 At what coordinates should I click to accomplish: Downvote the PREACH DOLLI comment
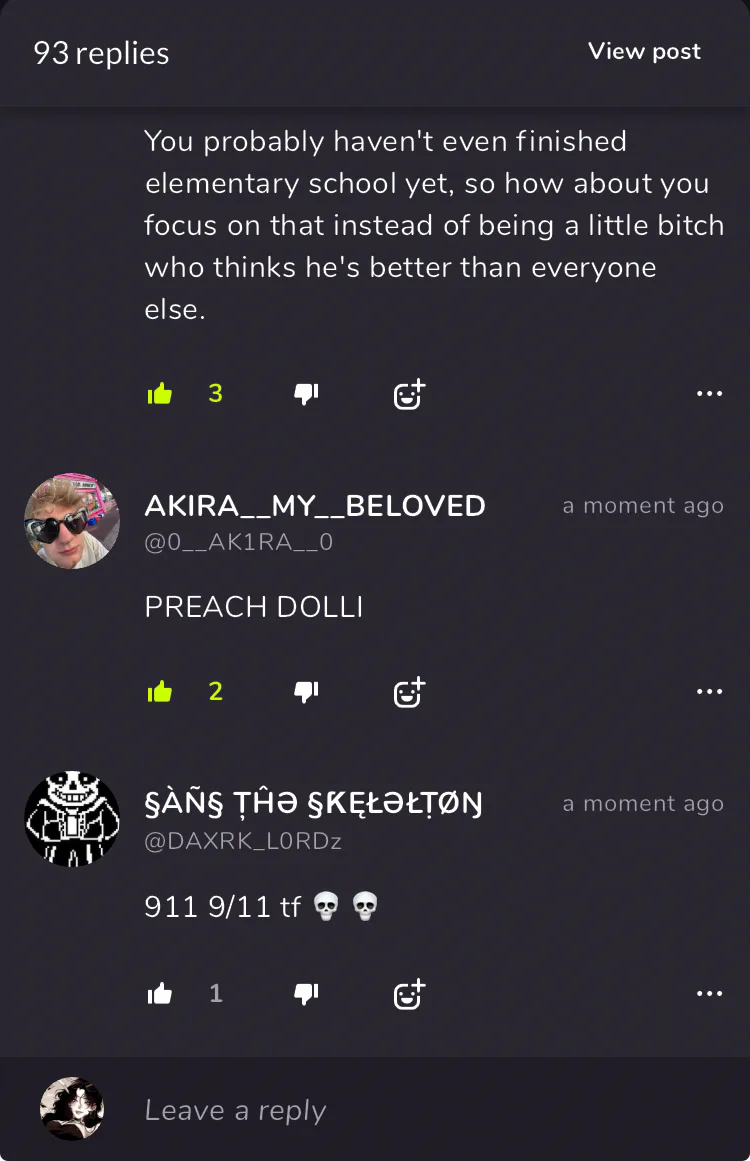tap(306, 692)
